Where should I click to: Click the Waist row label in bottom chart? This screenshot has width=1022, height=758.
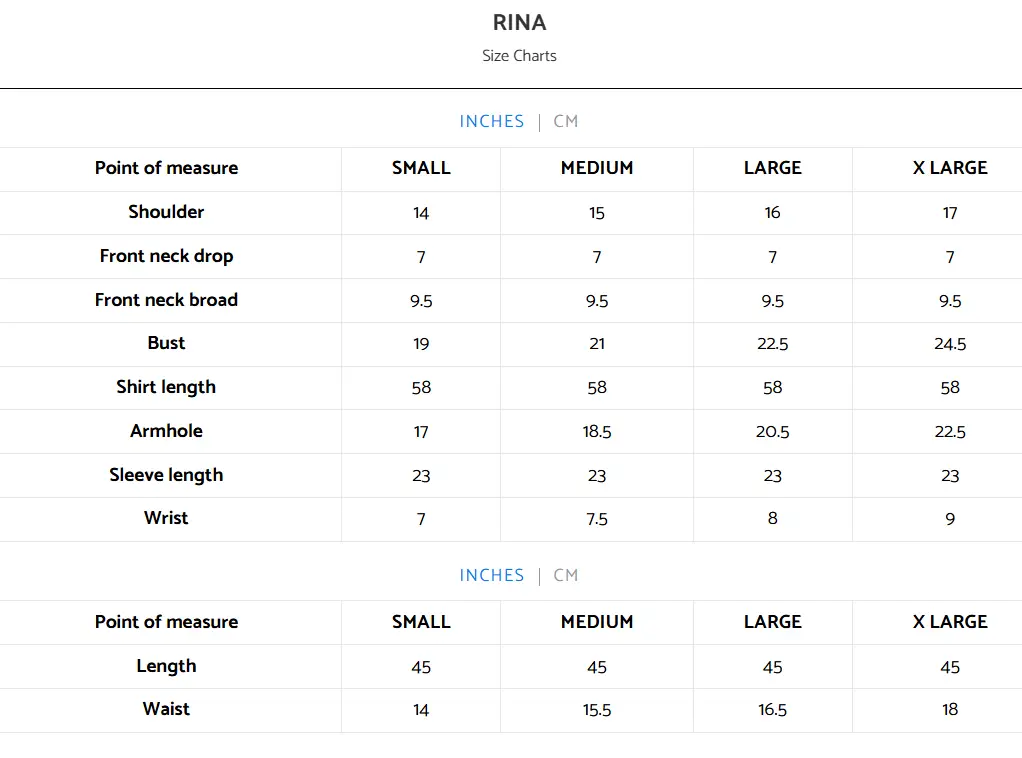(x=166, y=709)
